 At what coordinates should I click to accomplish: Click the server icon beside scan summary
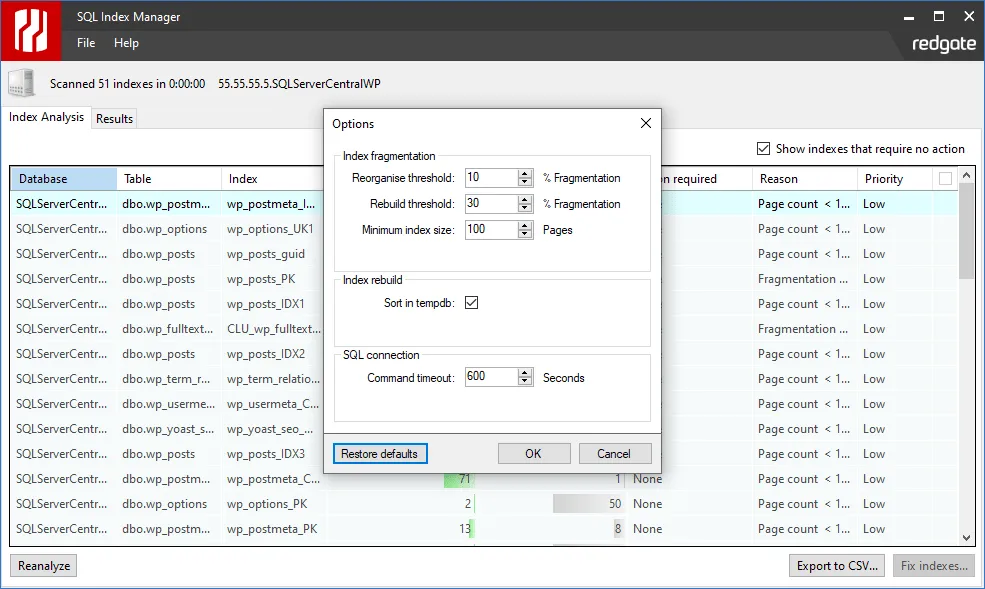pyautogui.click(x=22, y=84)
